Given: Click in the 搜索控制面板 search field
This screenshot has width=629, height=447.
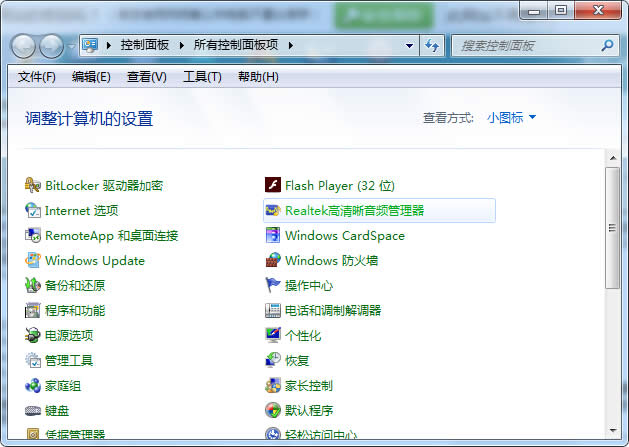Looking at the screenshot, I should (527, 46).
